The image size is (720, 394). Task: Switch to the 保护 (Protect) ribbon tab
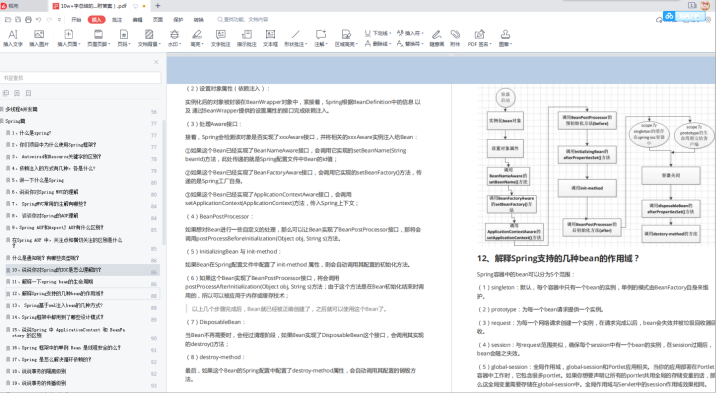(x=178, y=20)
